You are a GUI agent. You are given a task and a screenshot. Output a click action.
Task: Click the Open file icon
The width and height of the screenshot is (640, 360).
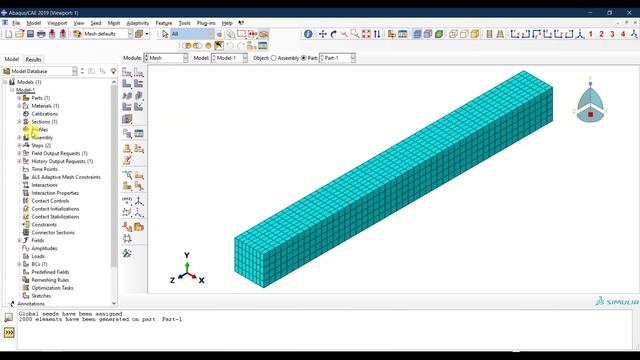[x=20, y=34]
